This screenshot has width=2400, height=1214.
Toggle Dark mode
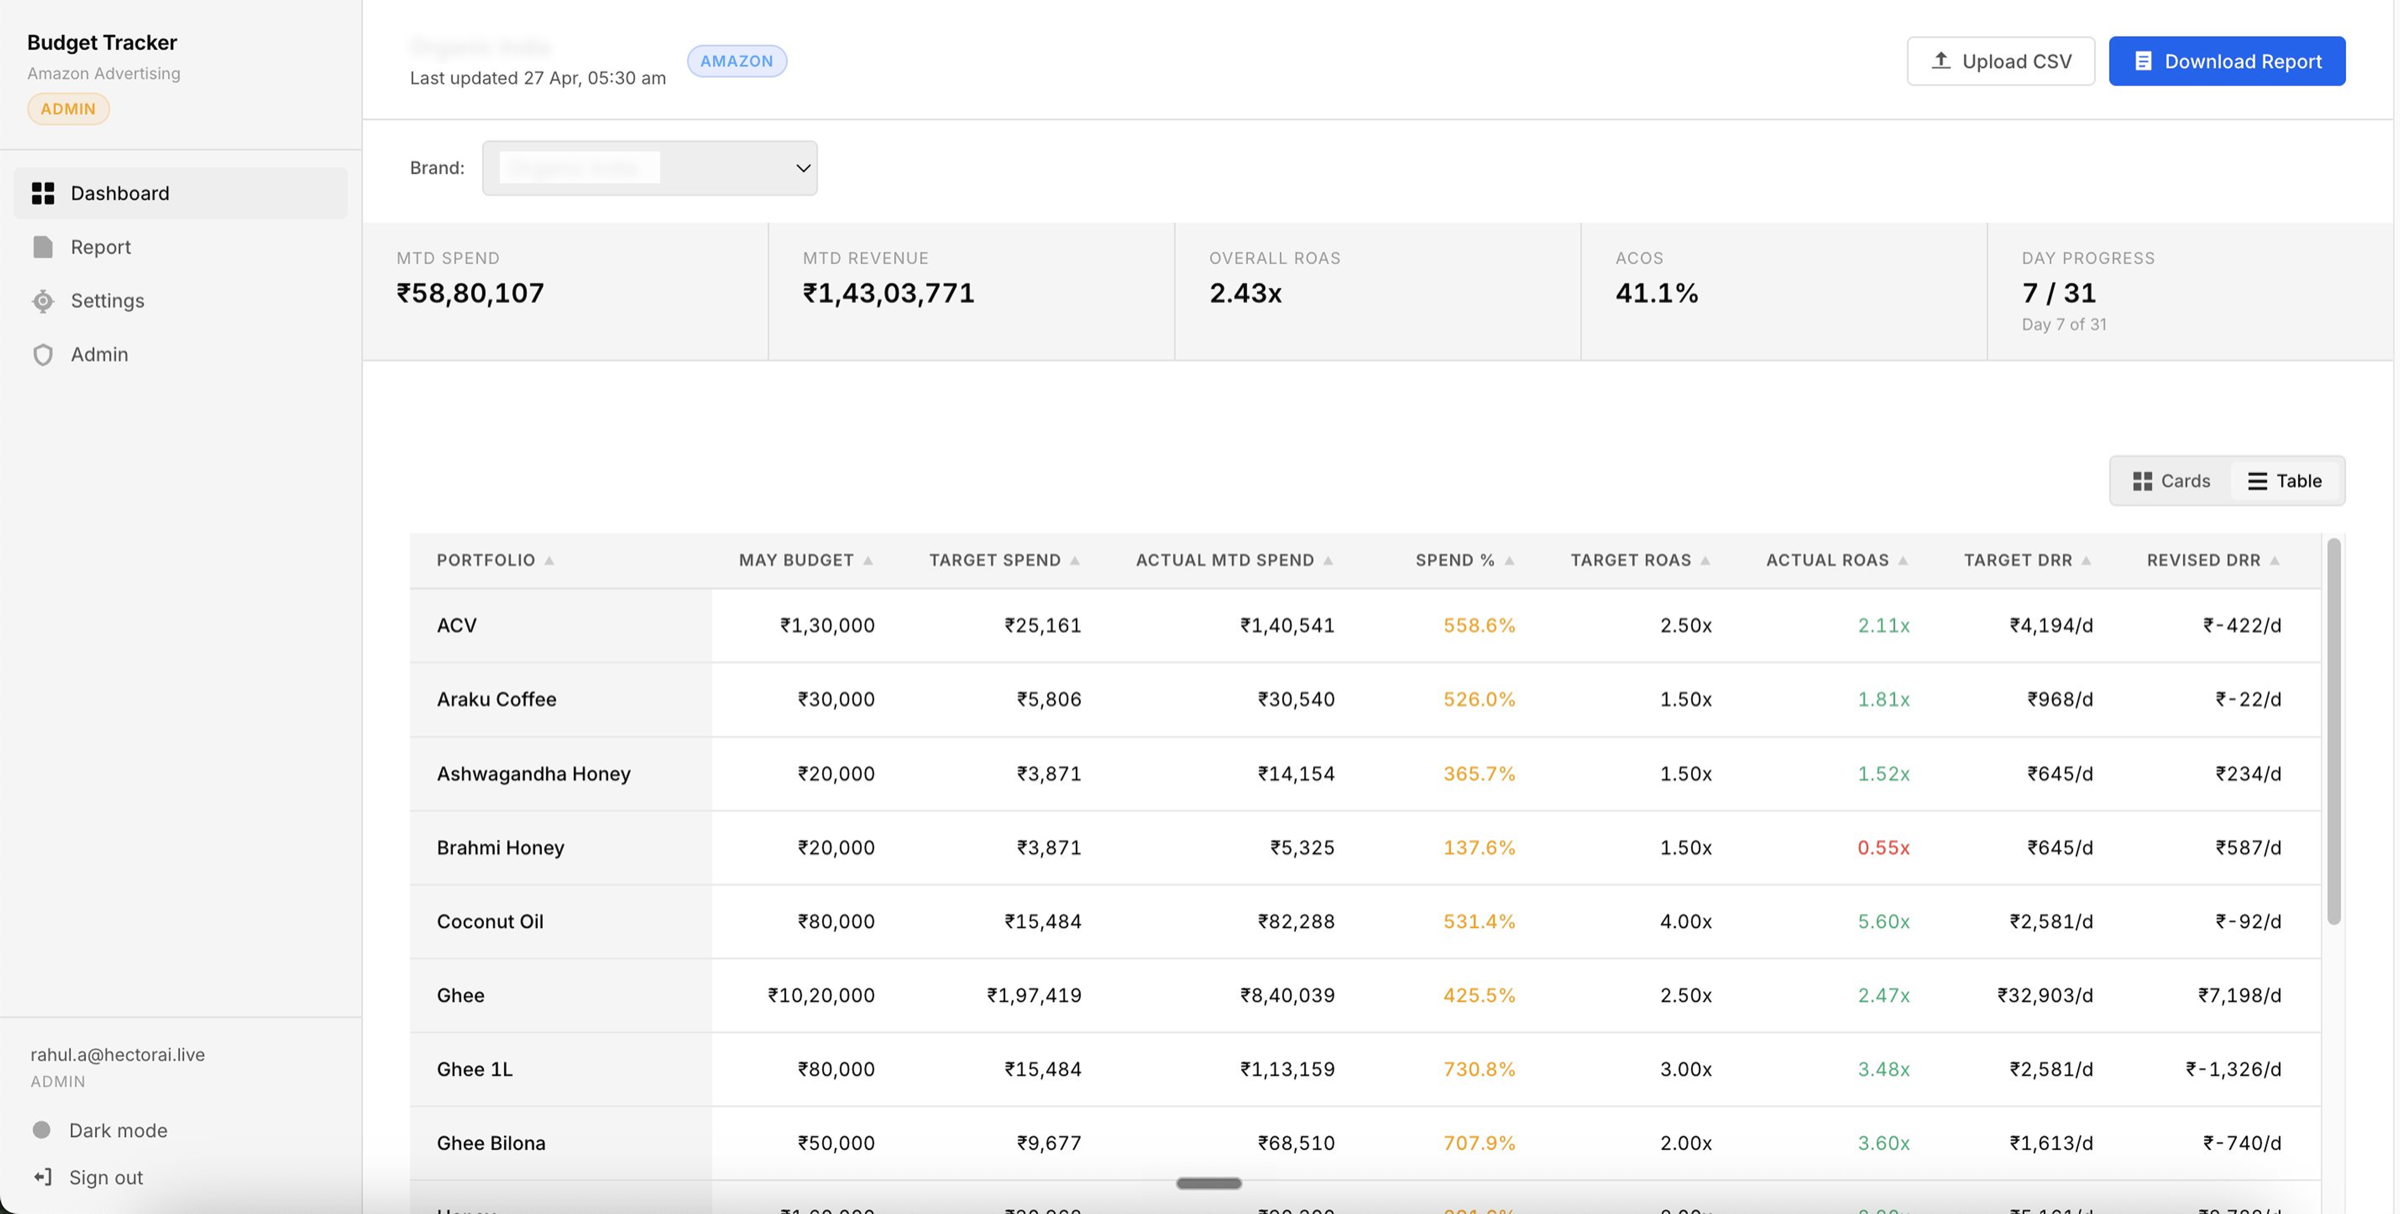tap(99, 1130)
